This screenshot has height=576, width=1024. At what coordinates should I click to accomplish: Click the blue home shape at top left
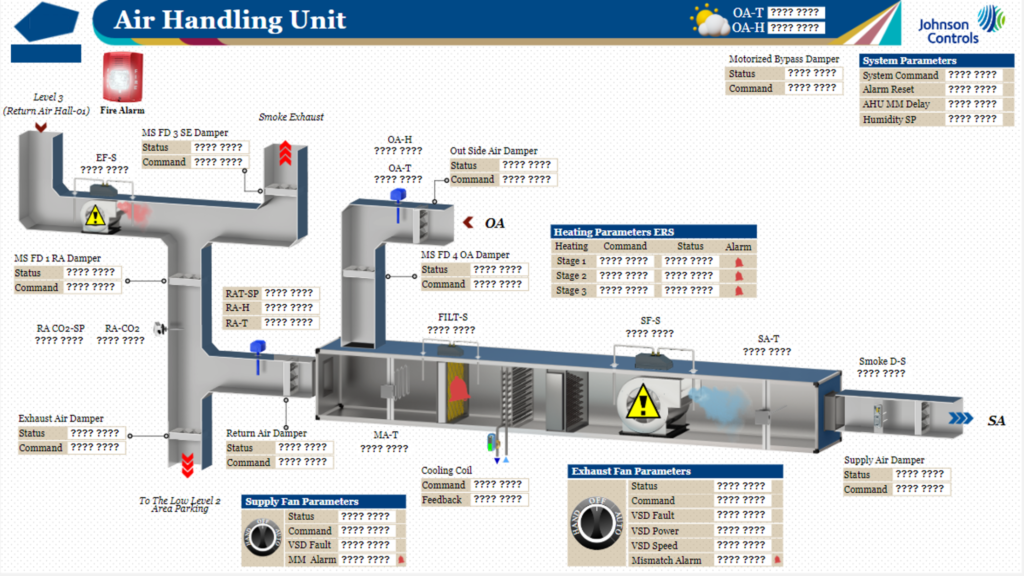tap(46, 21)
